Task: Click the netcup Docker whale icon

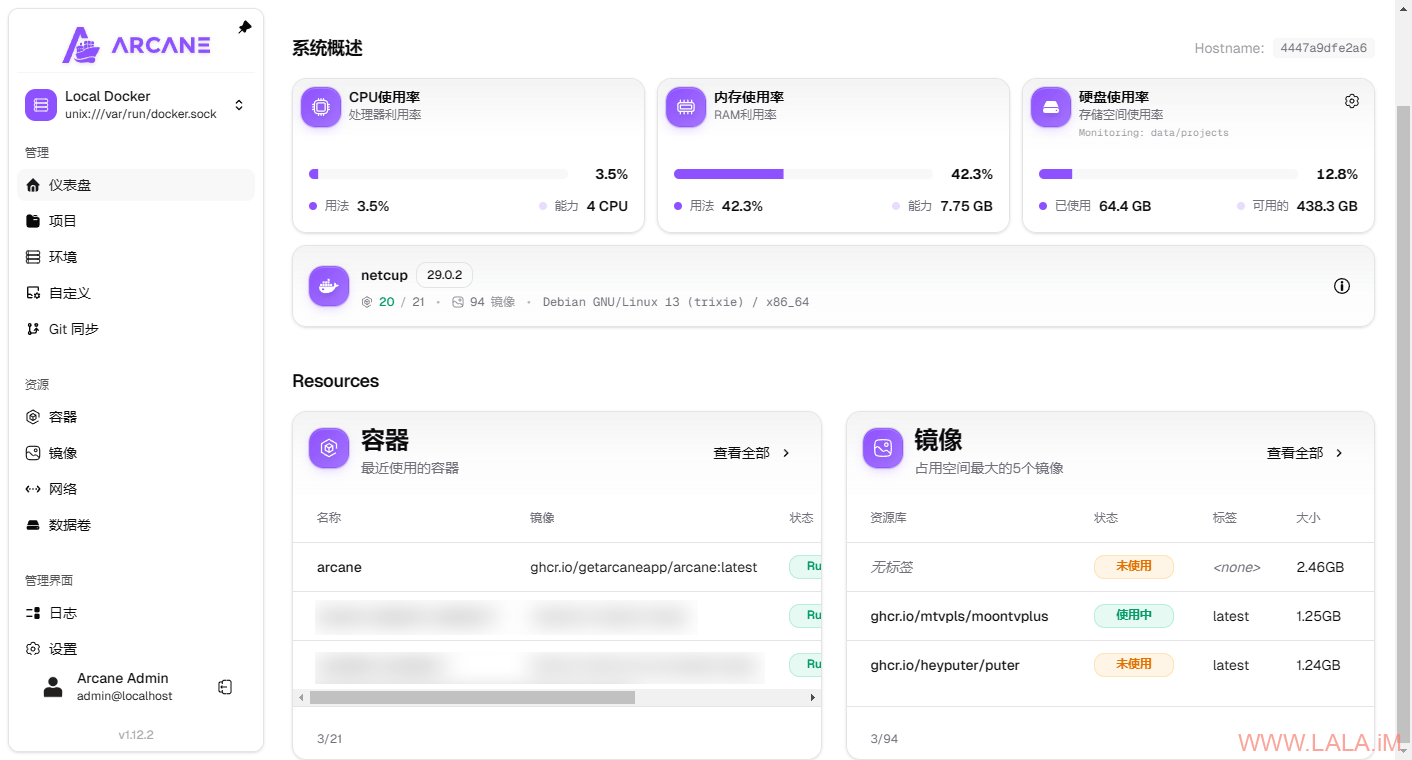Action: 328,286
